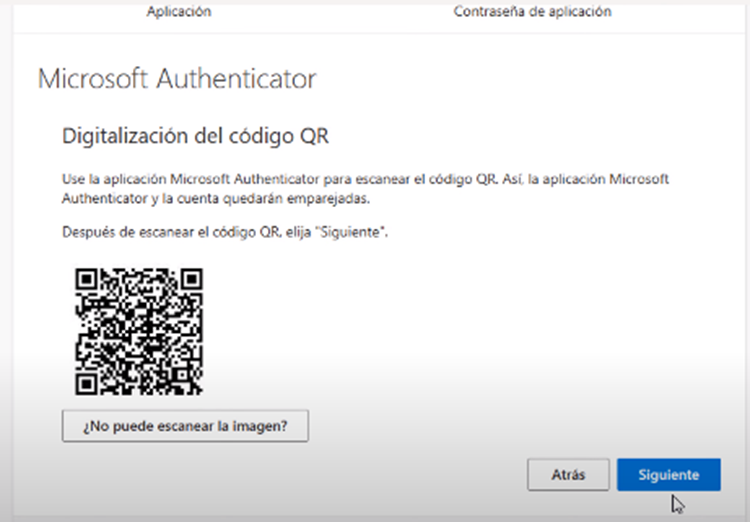Image resolution: width=750 pixels, height=522 pixels.
Task: Click the Digitalización del código QR heading
Action: click(x=195, y=136)
